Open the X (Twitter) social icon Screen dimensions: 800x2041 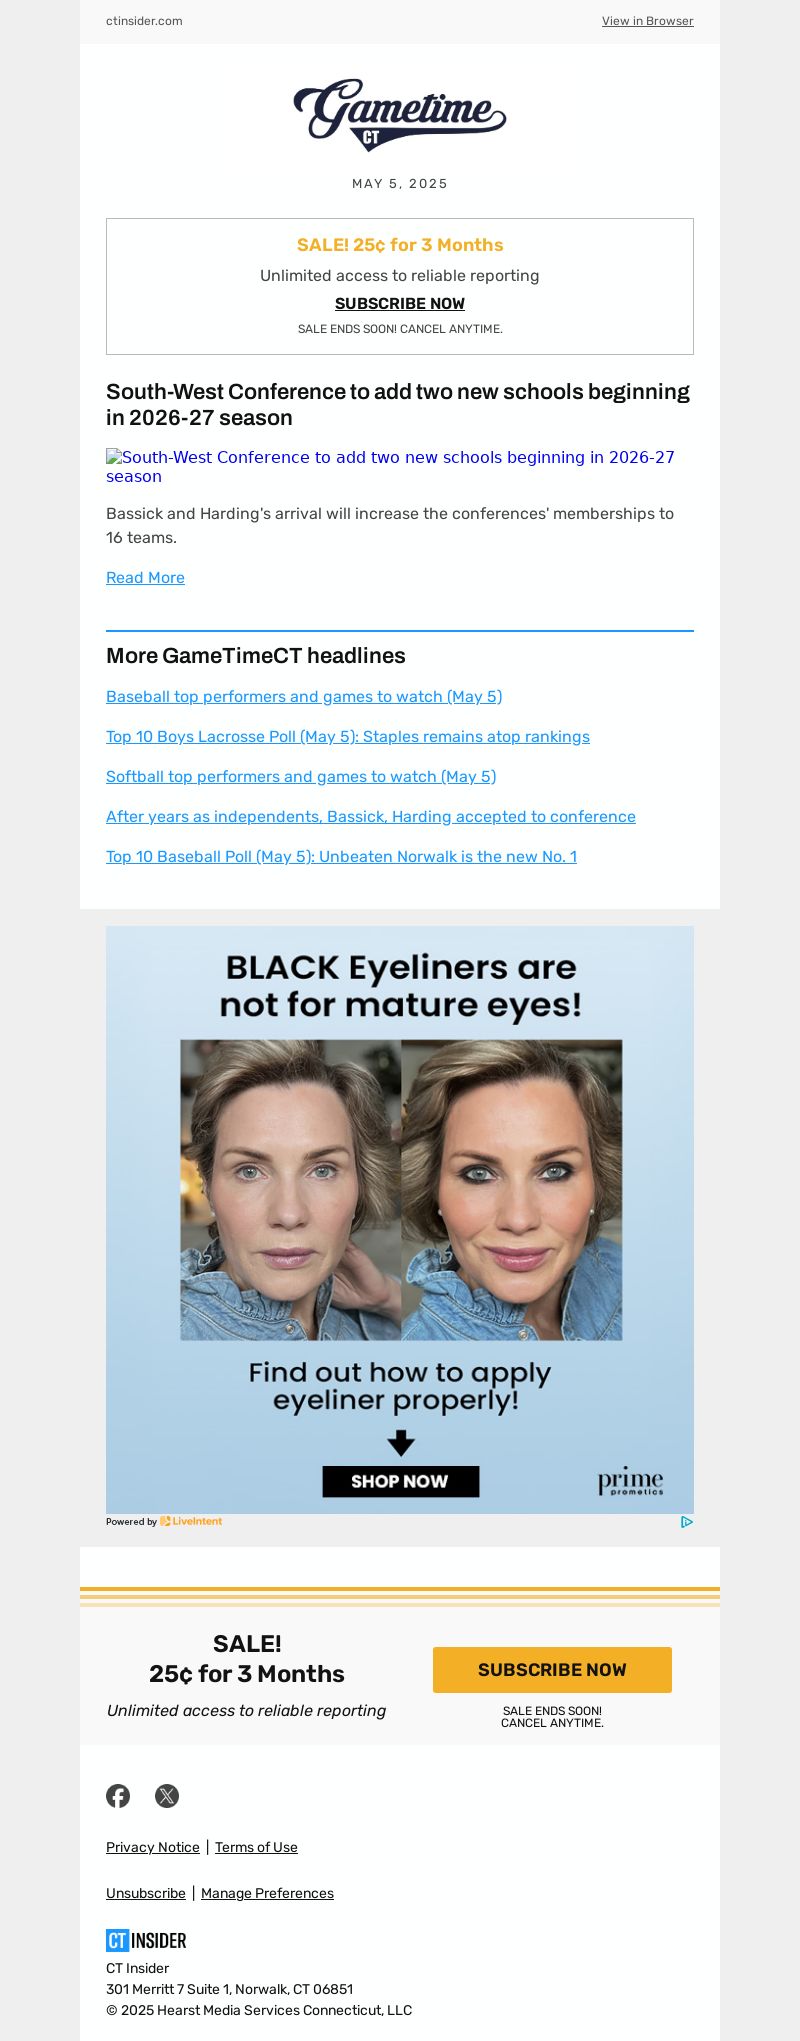167,1796
